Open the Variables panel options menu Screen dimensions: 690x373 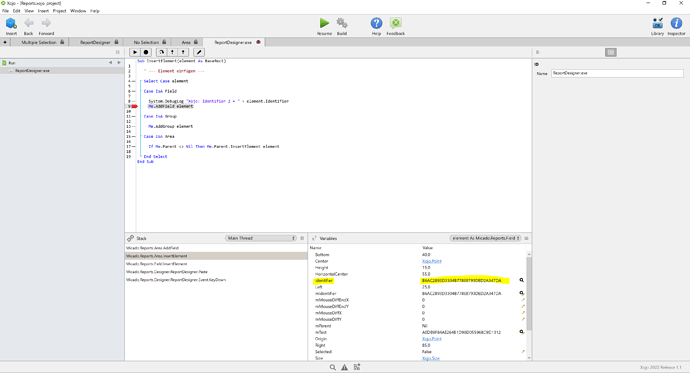coord(526,238)
